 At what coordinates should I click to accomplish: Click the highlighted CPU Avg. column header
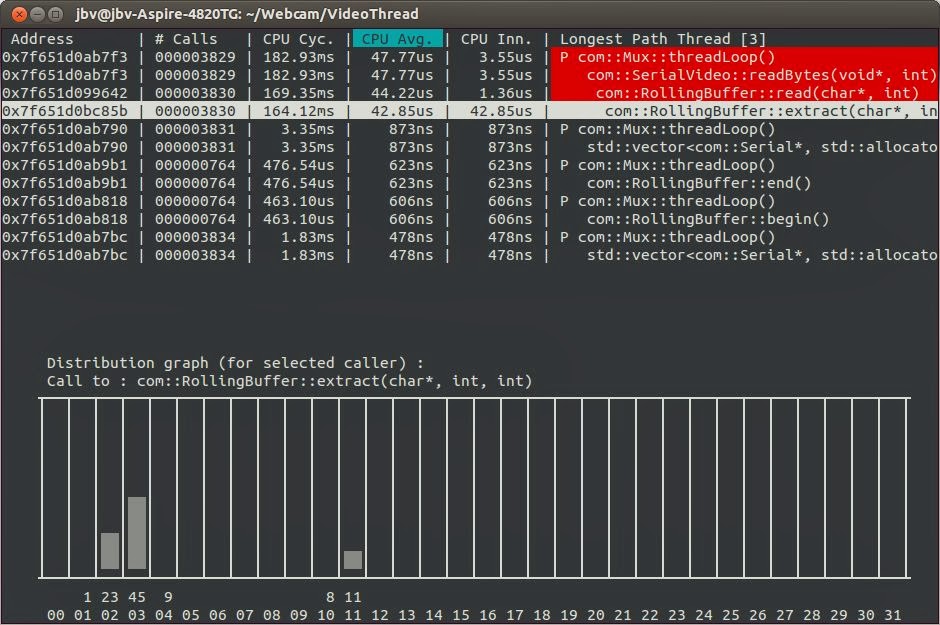pyautogui.click(x=394, y=38)
